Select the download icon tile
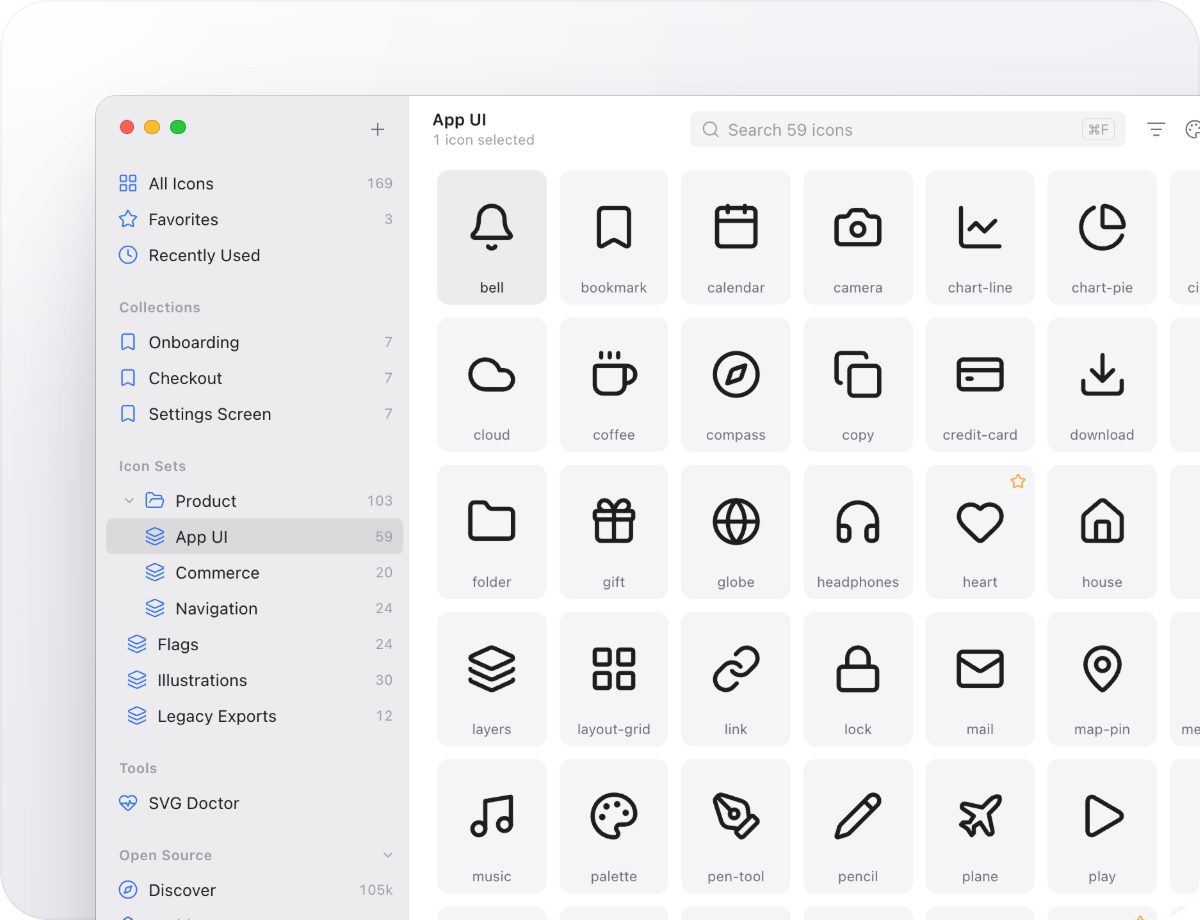 pyautogui.click(x=1102, y=384)
